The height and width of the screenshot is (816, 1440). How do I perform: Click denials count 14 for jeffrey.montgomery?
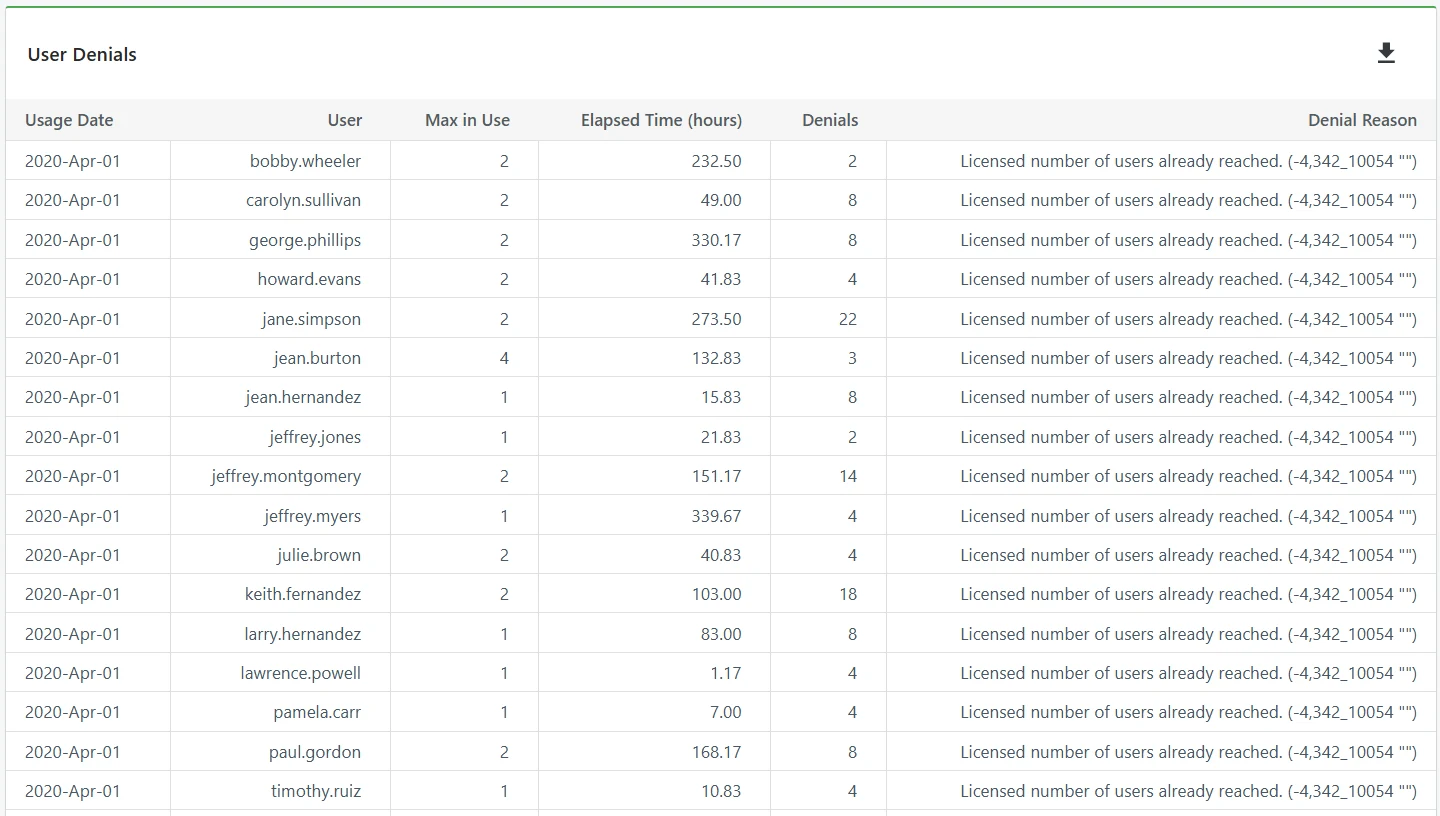848,476
